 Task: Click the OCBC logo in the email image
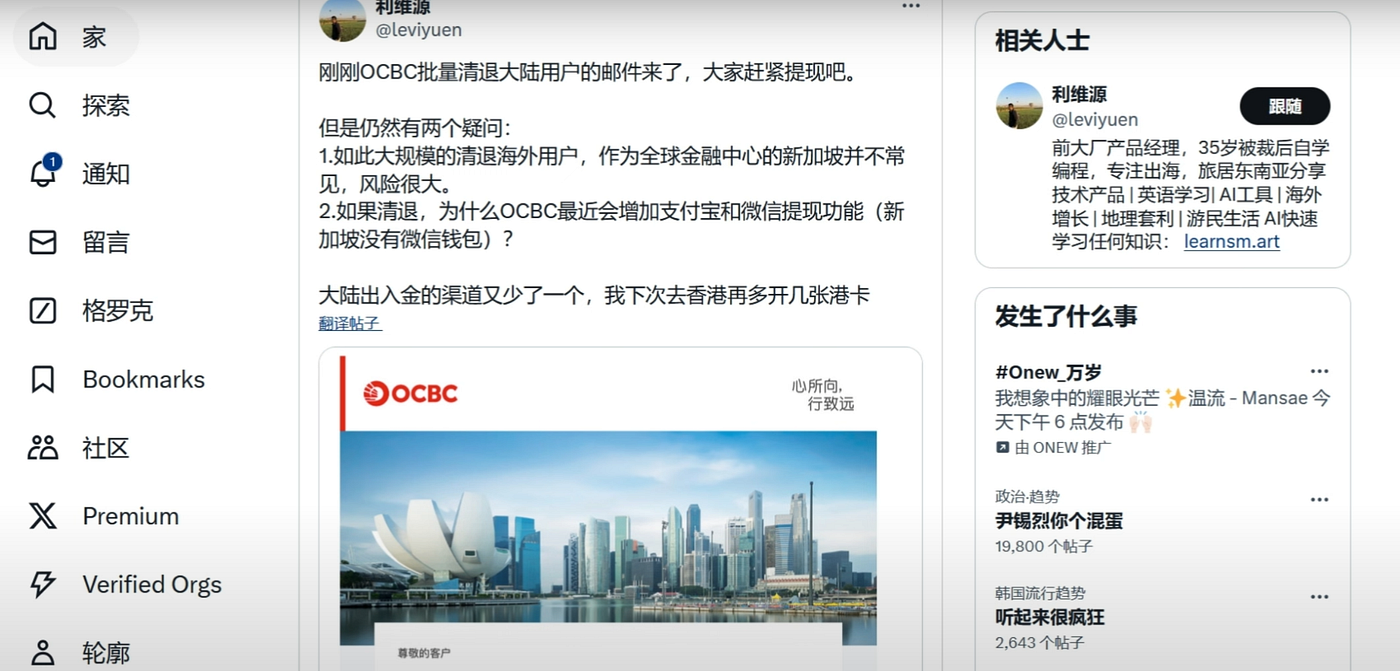pos(410,394)
